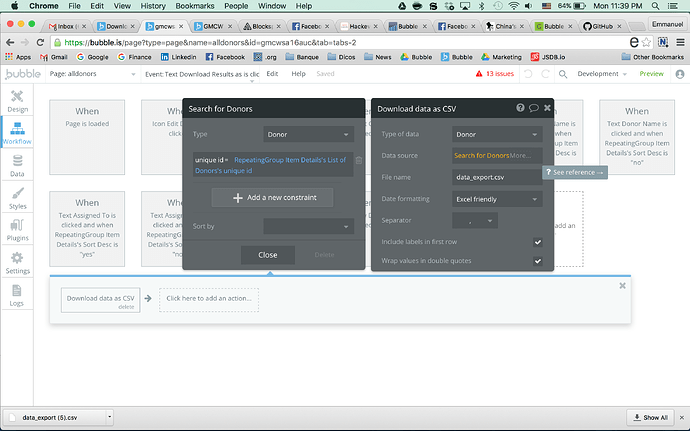Screen dimensions: 690x431
Task: Click the browser address bar
Action: click(x=339, y=43)
